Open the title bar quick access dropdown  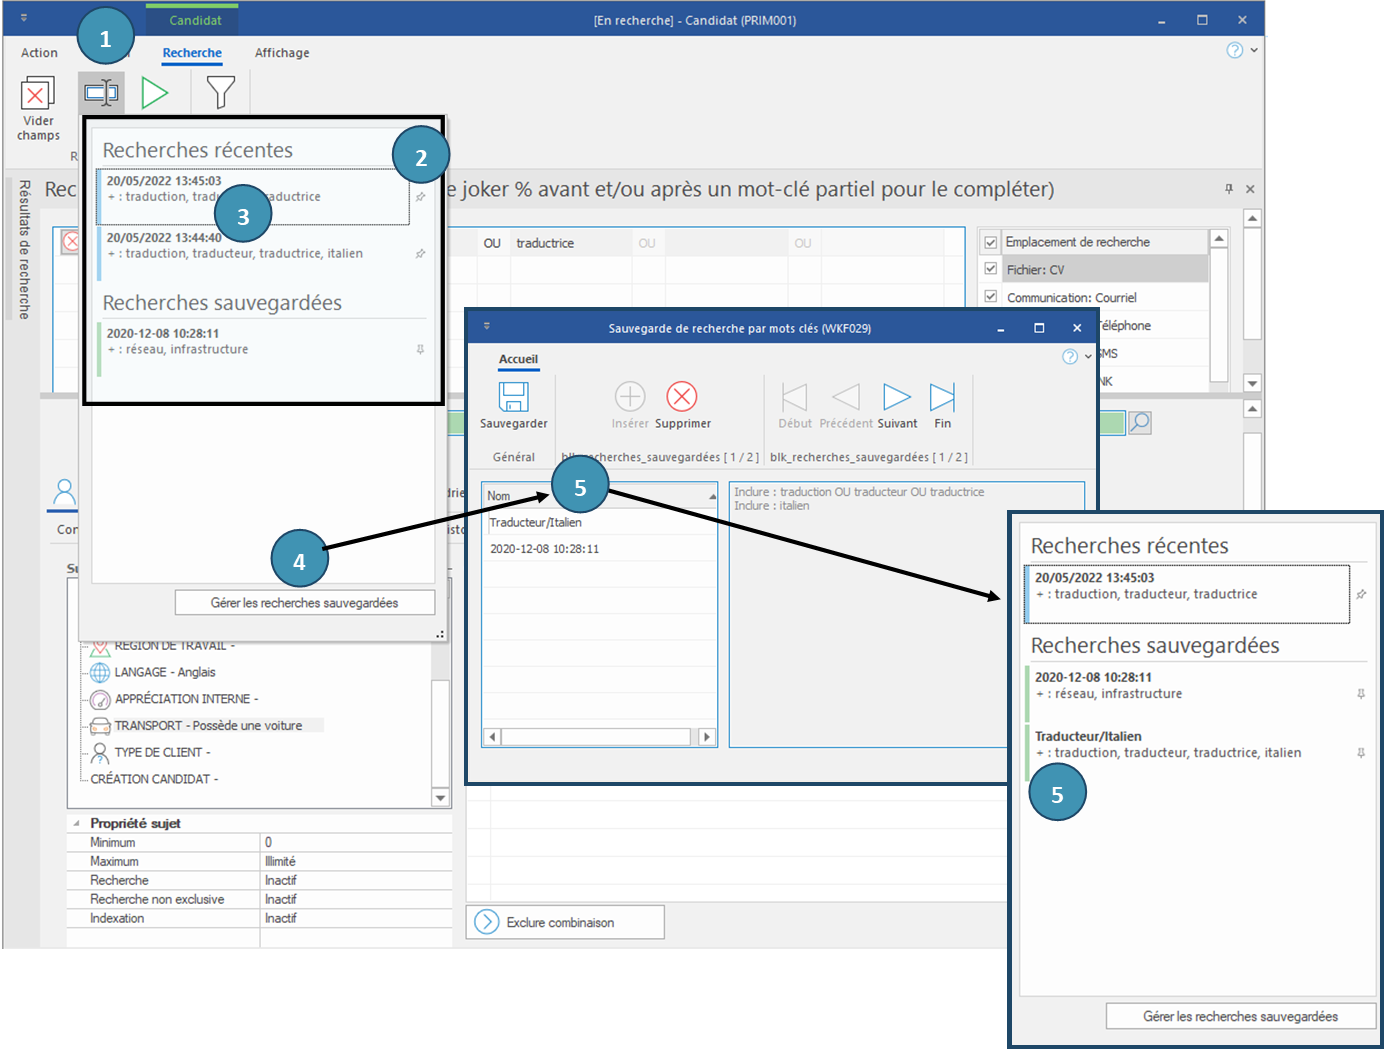(24, 18)
